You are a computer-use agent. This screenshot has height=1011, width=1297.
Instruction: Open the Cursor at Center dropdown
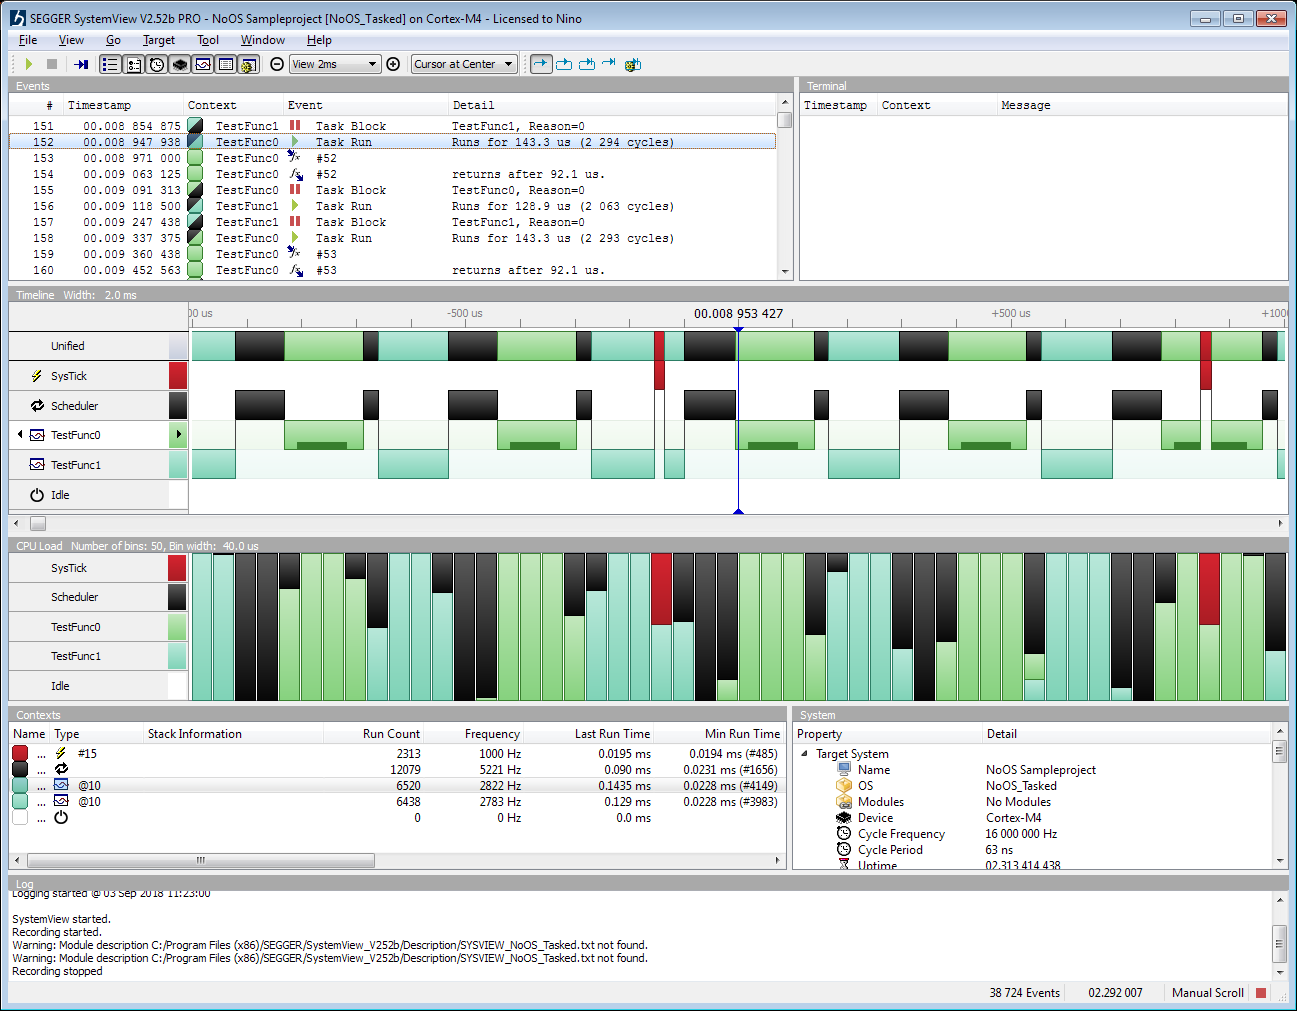click(x=464, y=64)
